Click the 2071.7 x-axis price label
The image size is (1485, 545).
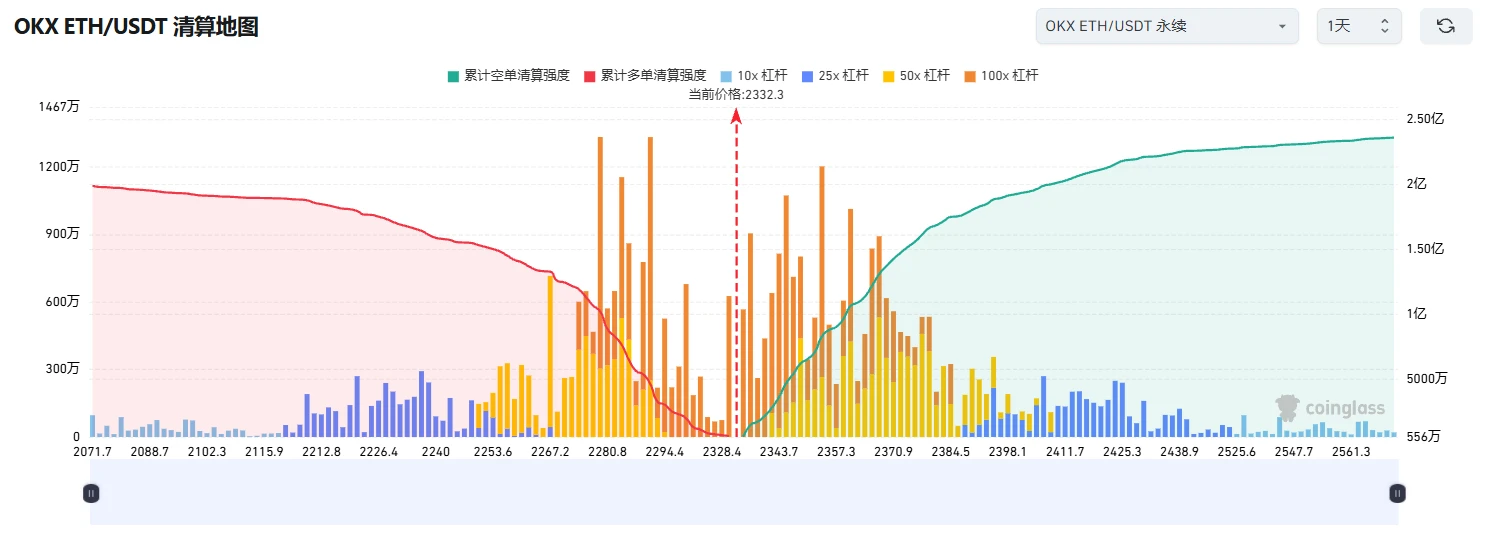pyautogui.click(x=93, y=452)
